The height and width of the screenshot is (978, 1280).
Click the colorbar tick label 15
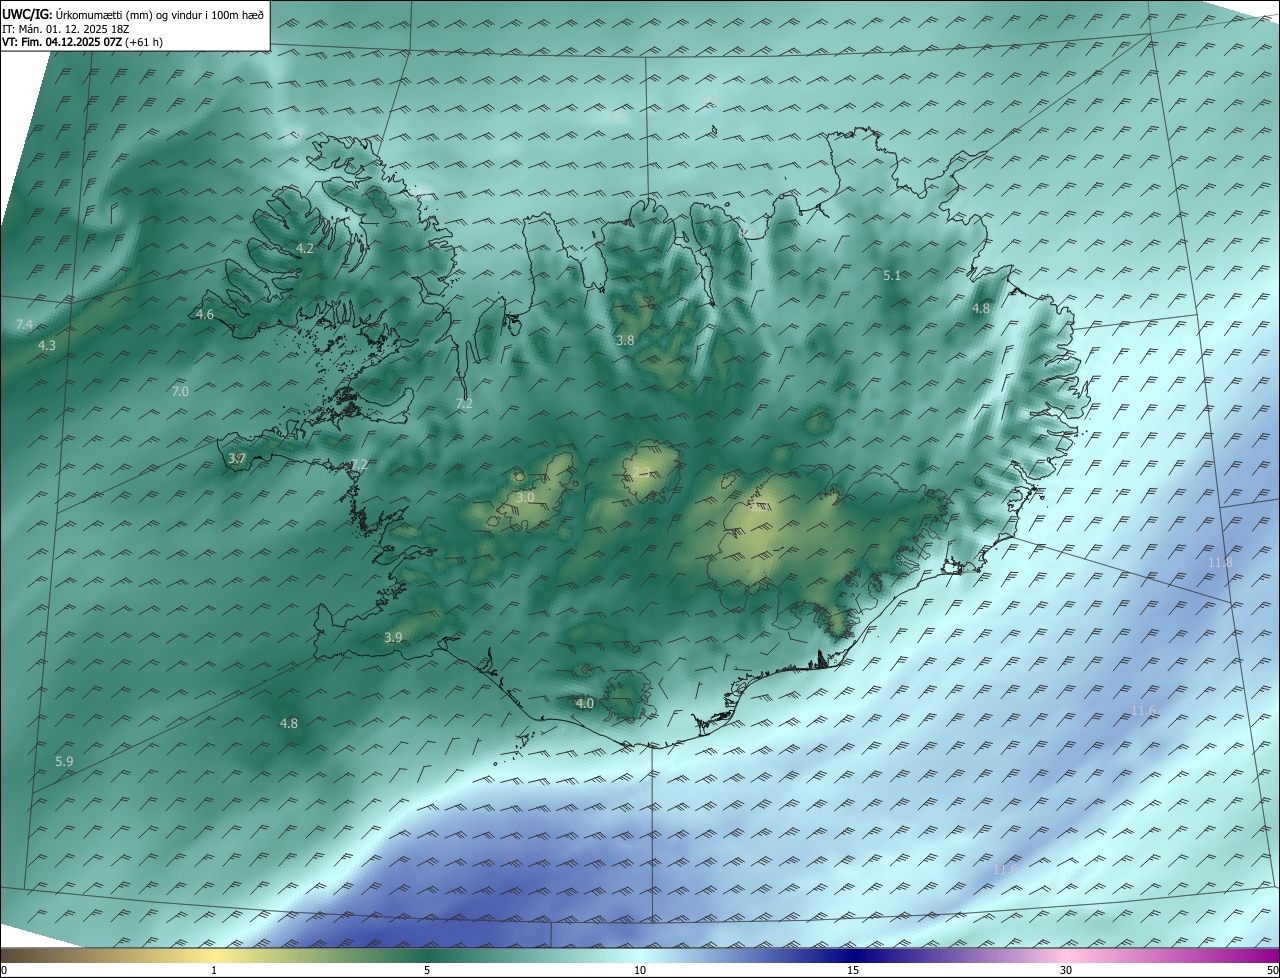(853, 970)
